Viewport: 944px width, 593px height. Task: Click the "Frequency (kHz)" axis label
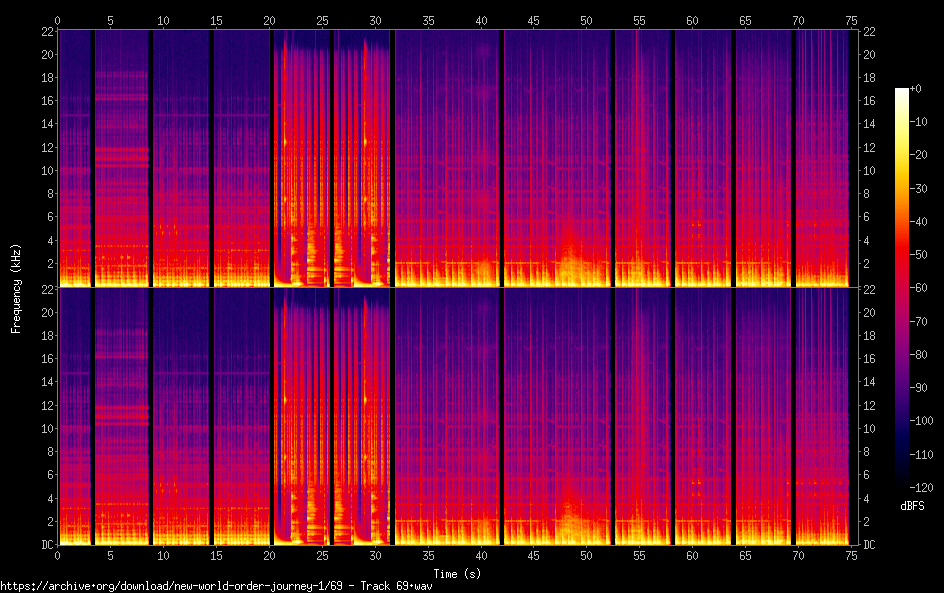16,288
